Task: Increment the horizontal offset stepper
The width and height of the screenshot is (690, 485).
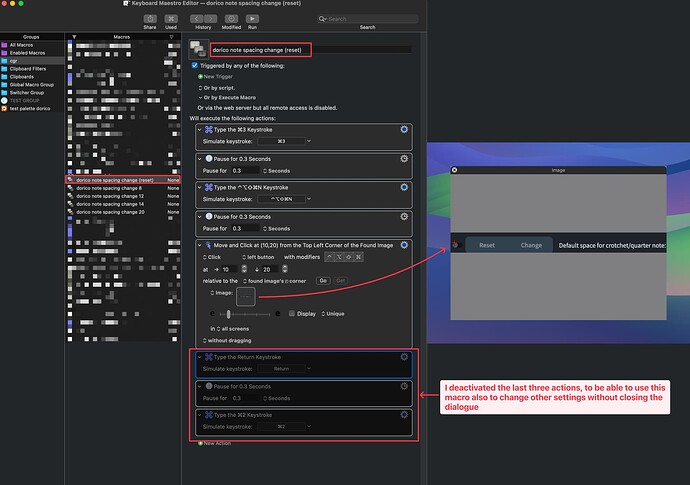Action: 244,267
